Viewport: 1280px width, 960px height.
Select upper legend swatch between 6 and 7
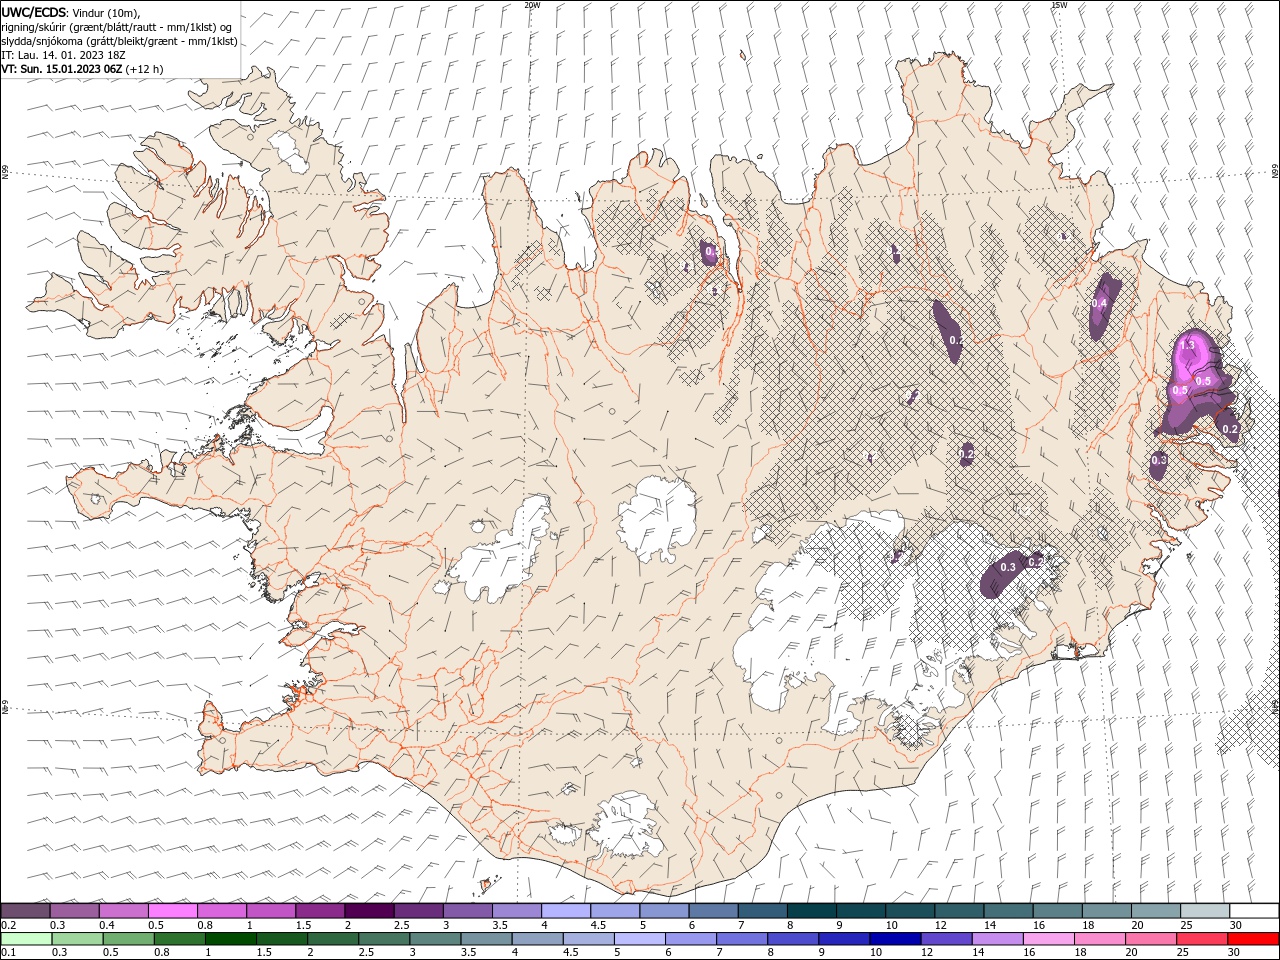click(713, 910)
